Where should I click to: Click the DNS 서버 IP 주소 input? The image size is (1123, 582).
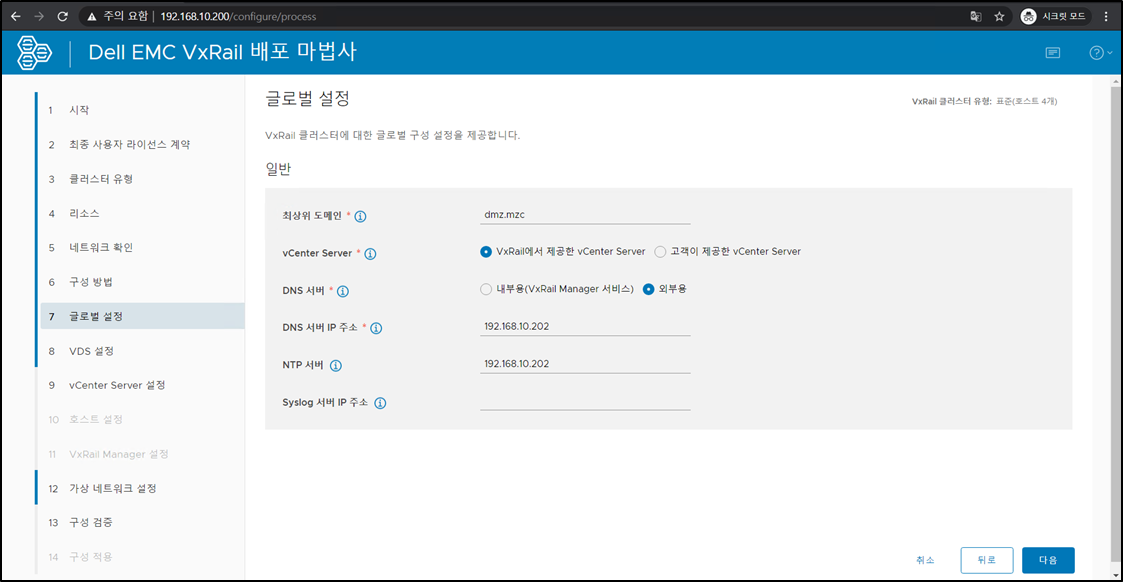click(585, 326)
